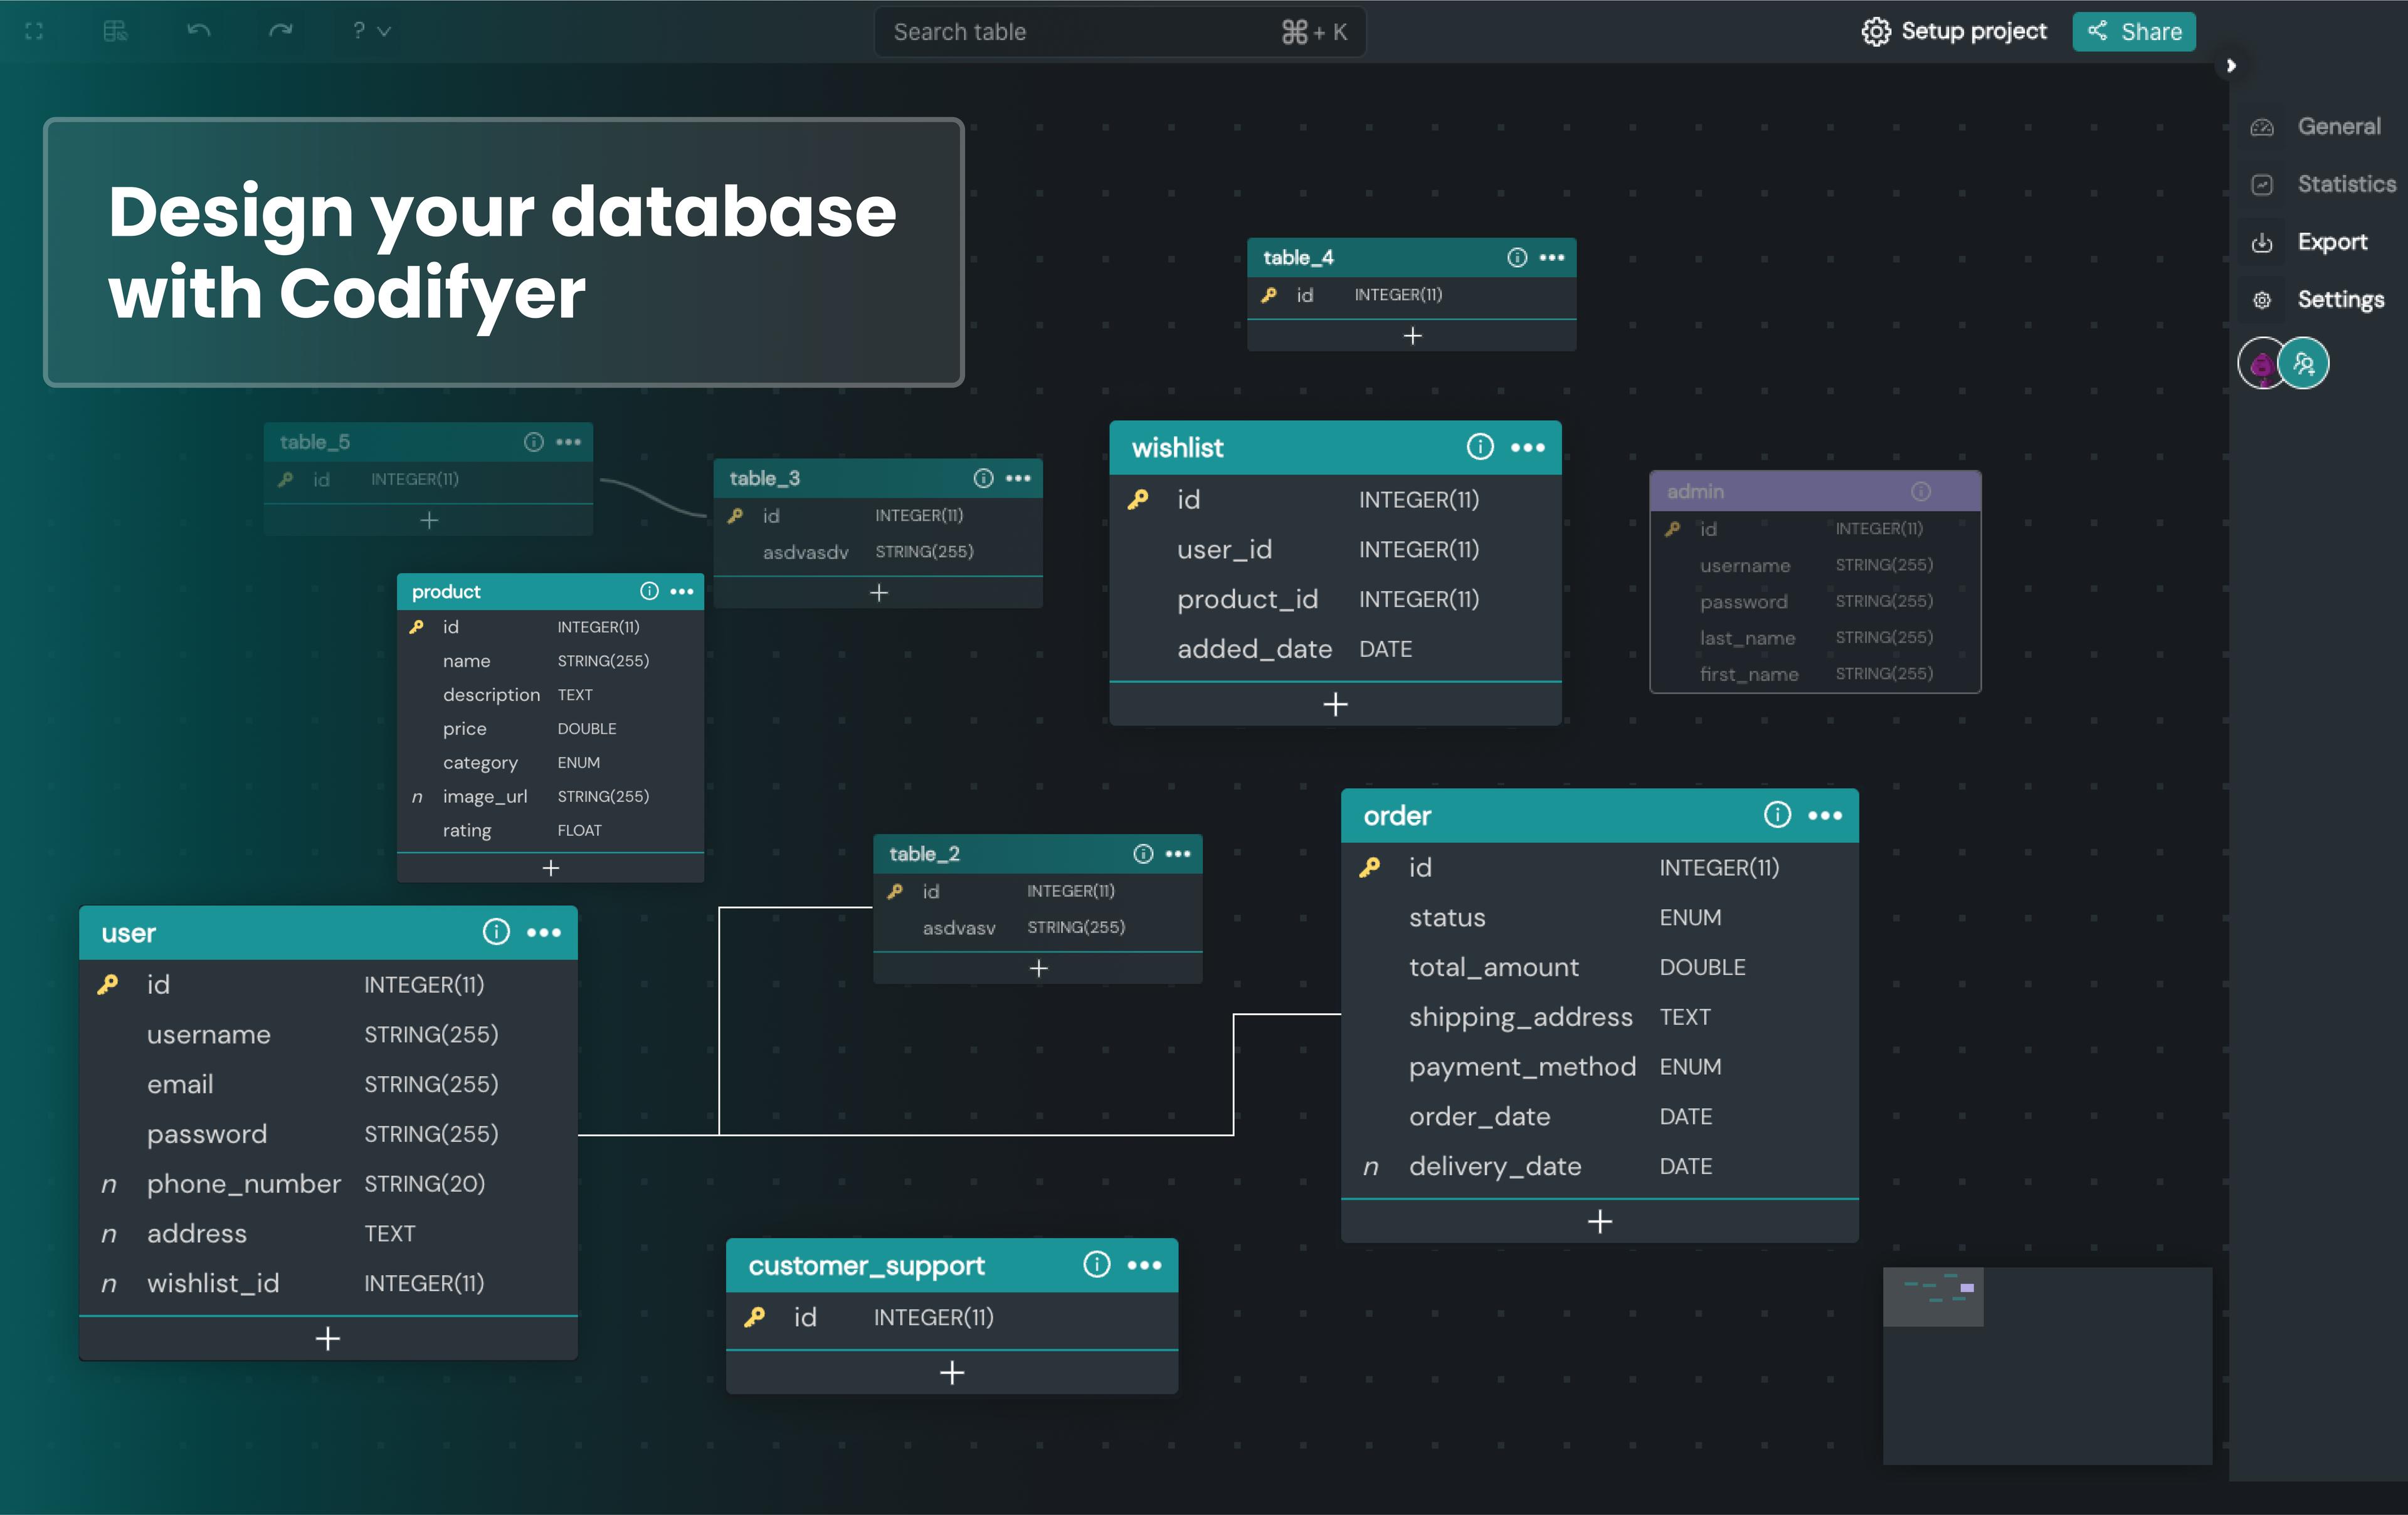Add a column to customer_support table
This screenshot has width=2408, height=1515.
[952, 1373]
